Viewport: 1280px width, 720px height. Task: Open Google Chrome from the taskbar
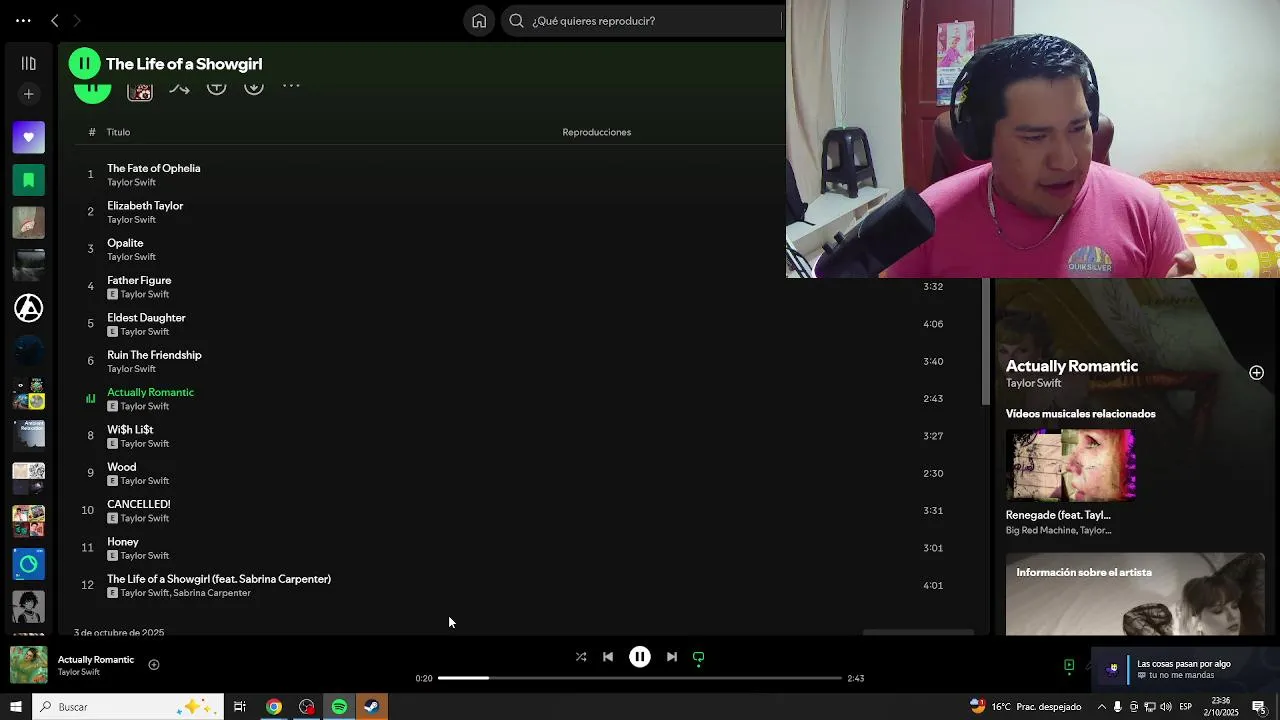tap(273, 707)
